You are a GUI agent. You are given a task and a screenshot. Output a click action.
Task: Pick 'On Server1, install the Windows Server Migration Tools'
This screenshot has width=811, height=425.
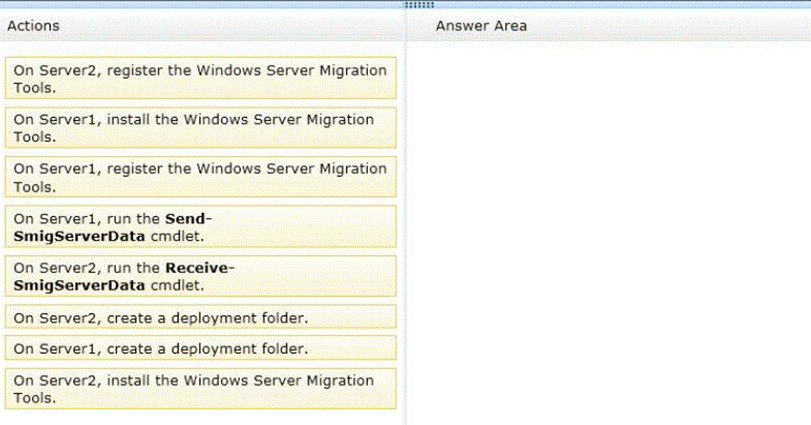click(200, 128)
